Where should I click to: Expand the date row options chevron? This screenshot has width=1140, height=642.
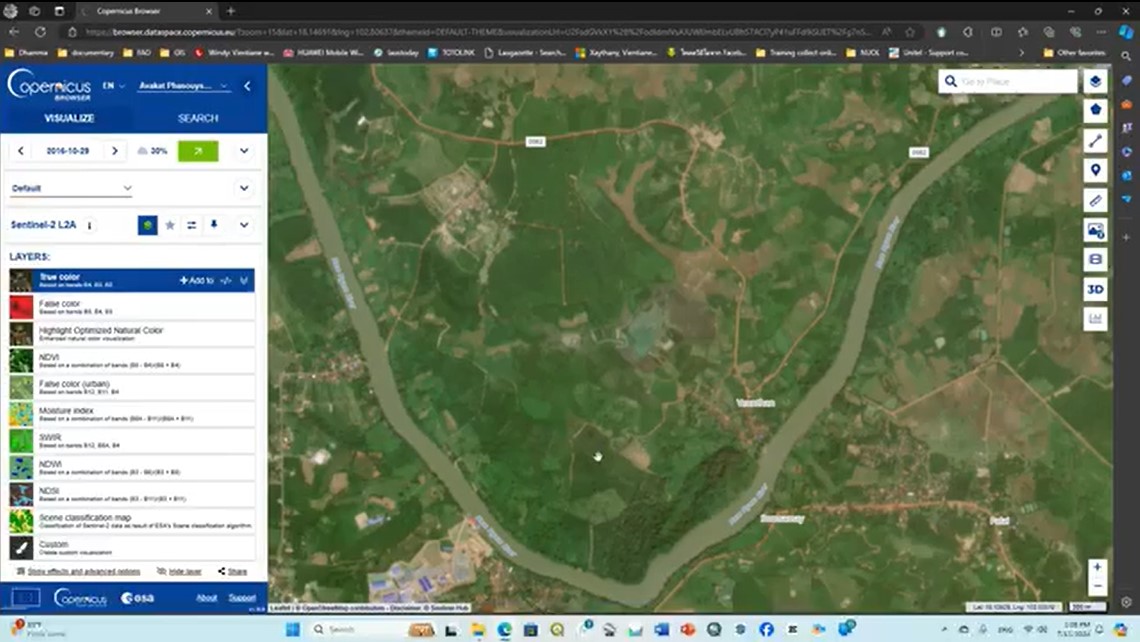pos(244,151)
